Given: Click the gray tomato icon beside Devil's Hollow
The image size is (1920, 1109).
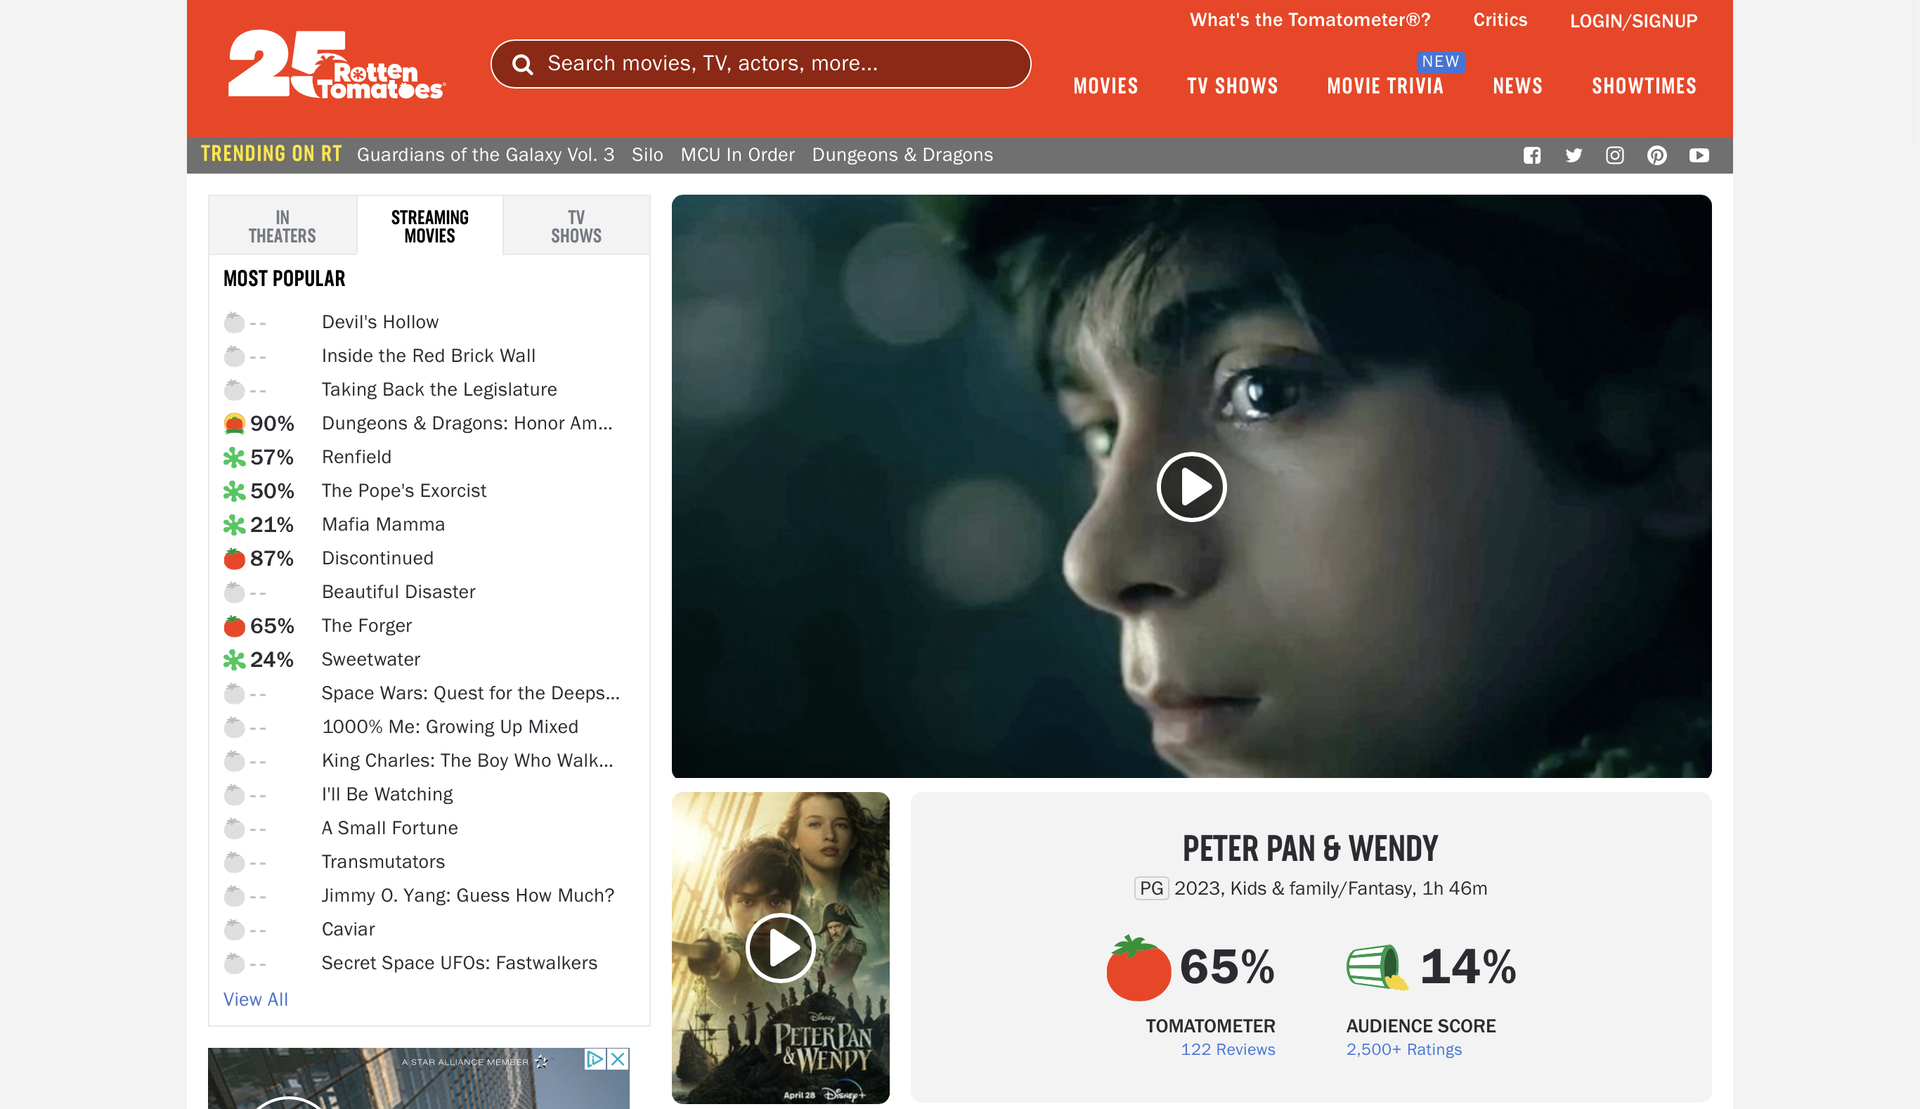Looking at the screenshot, I should click(x=234, y=322).
